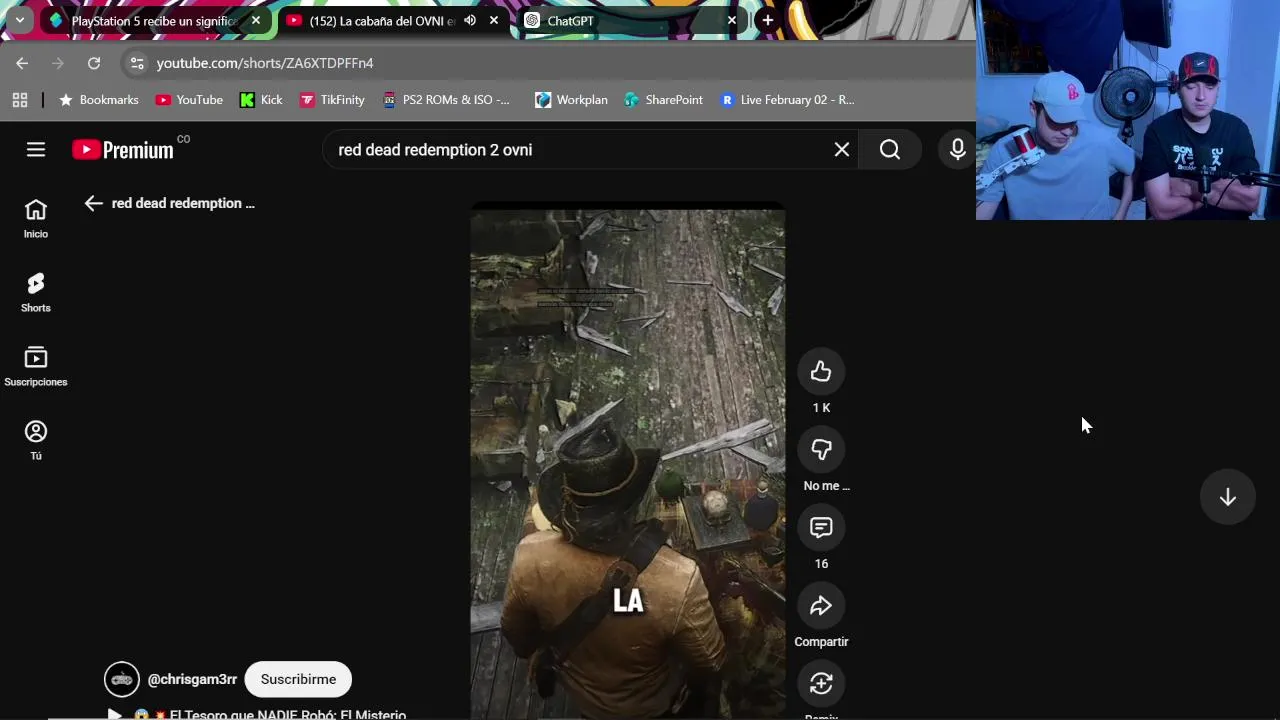1280x720 pixels.
Task: Run search with the magnifier button
Action: pos(890,150)
